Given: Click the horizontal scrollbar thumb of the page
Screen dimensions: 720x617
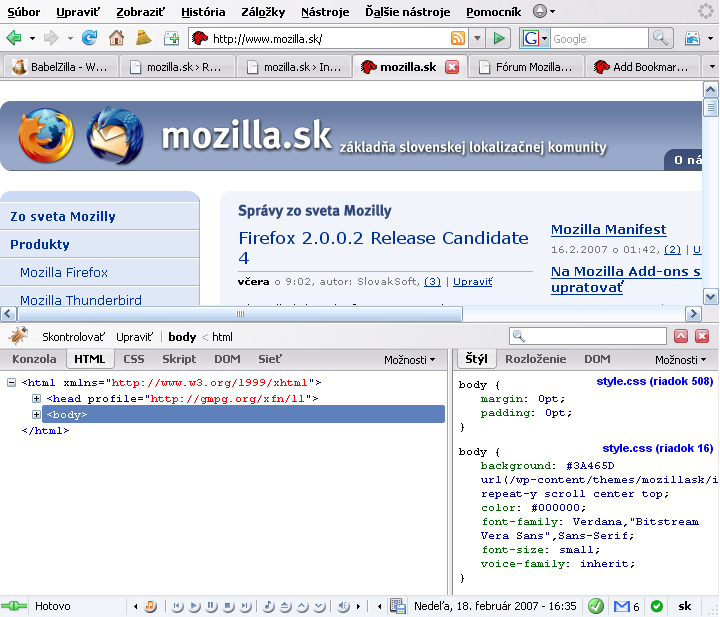Looking at the screenshot, I should [x=239, y=314].
